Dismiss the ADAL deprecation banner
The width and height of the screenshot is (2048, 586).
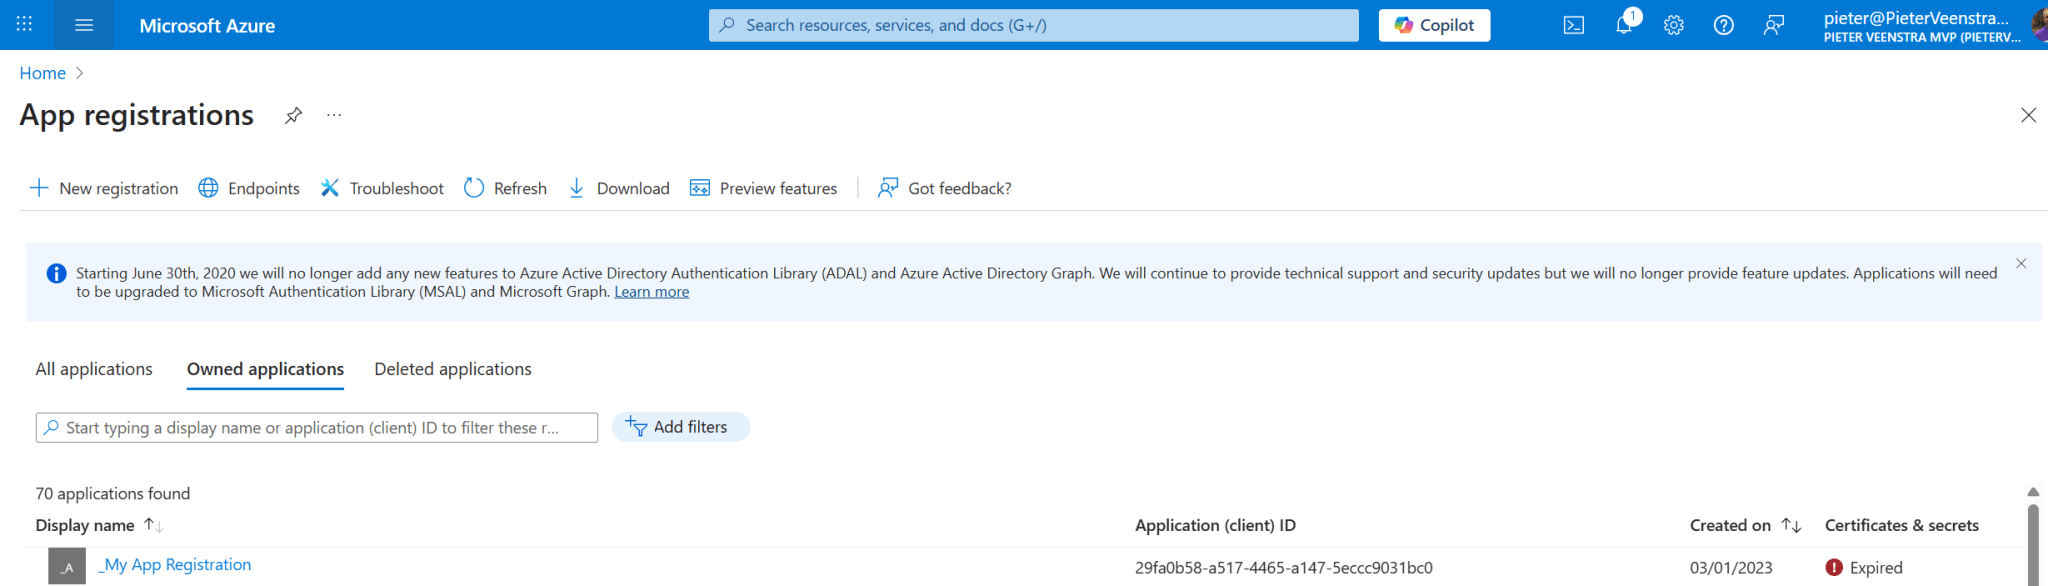click(2021, 264)
